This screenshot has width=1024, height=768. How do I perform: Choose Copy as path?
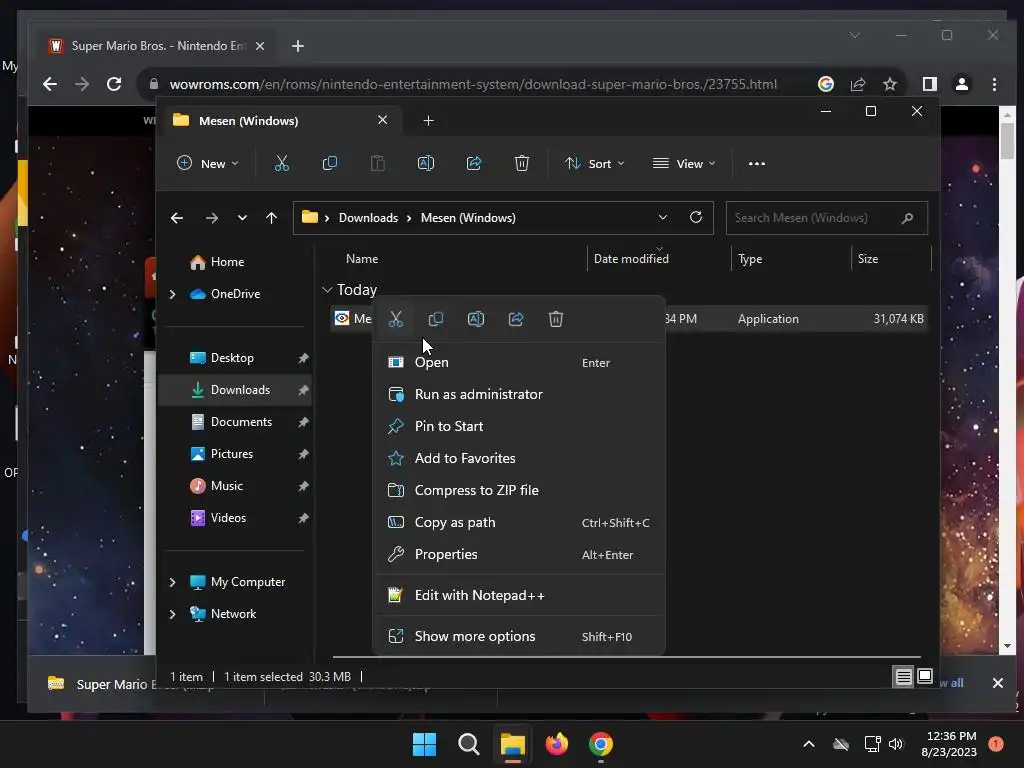tap(520, 522)
